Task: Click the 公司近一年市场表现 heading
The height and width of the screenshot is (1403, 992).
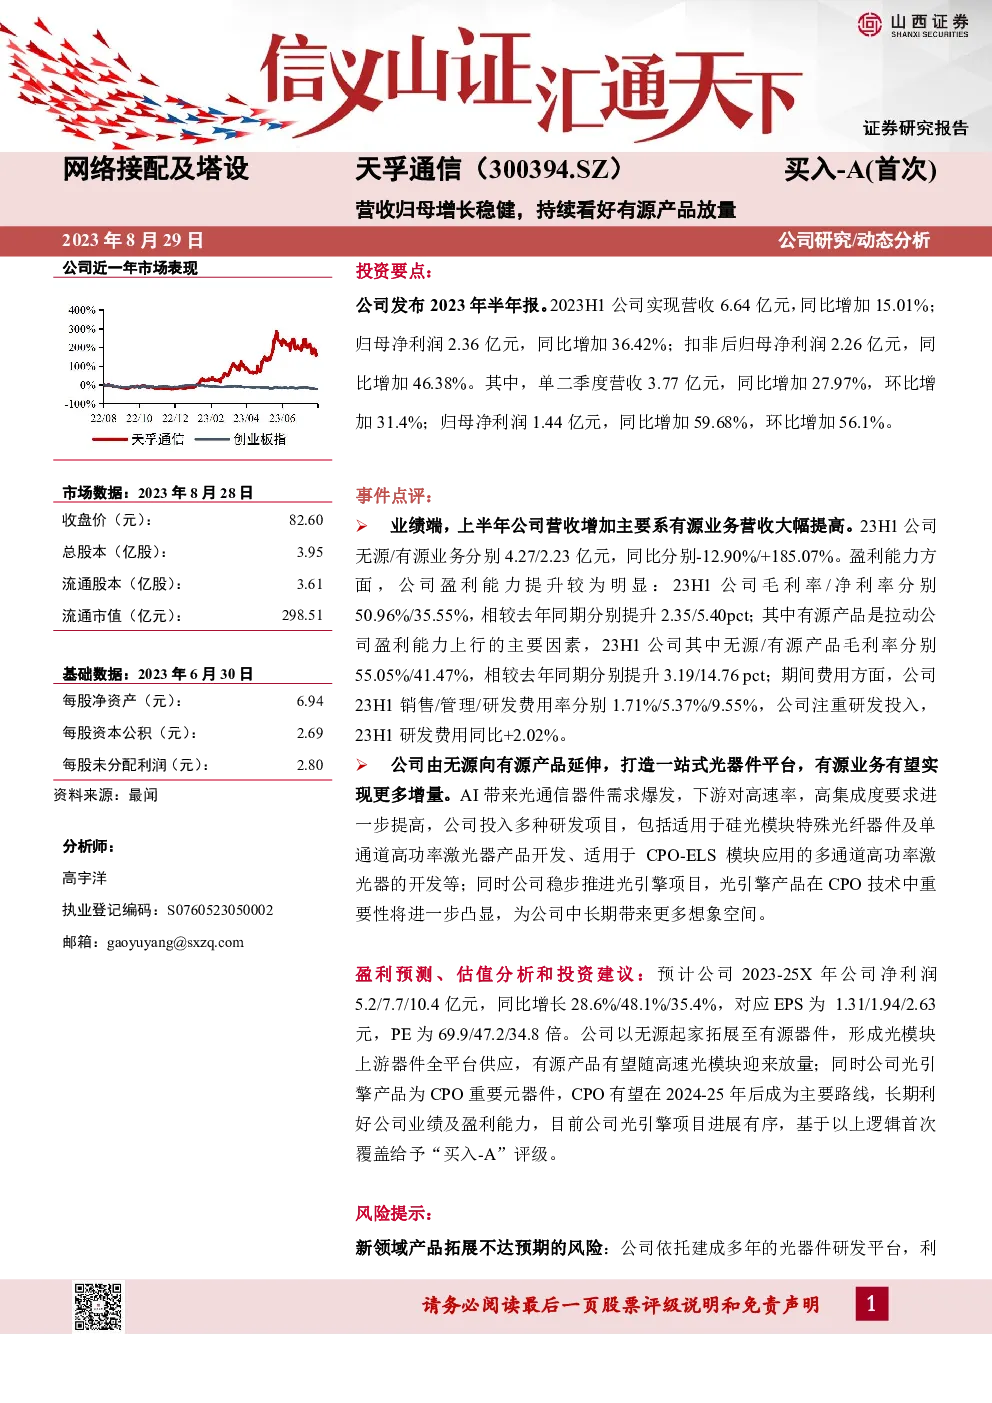Action: point(130,268)
